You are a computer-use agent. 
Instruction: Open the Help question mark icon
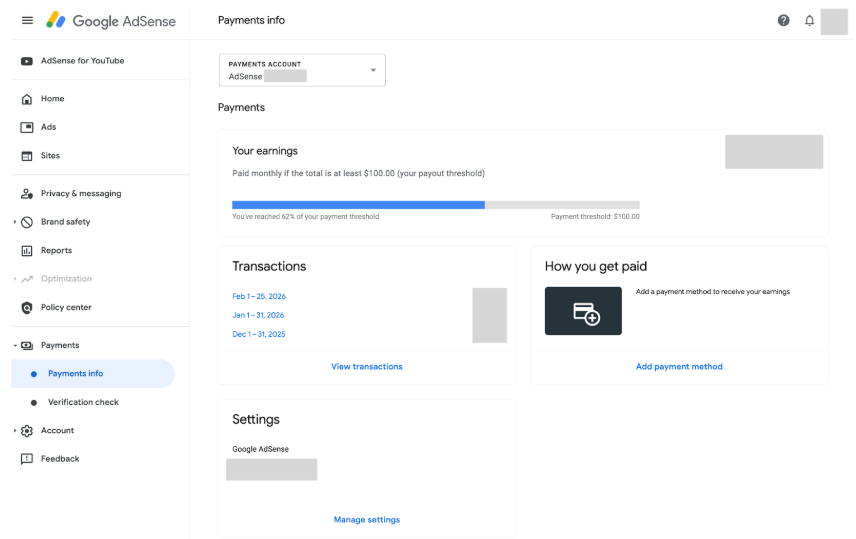783,21
